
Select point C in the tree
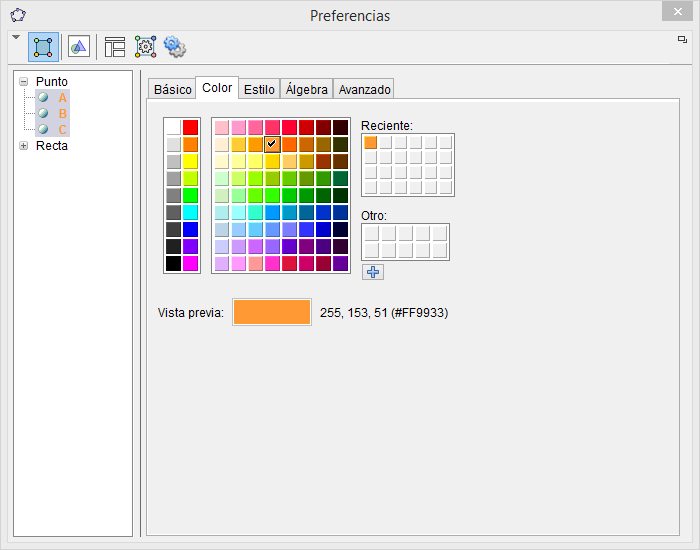point(62,130)
